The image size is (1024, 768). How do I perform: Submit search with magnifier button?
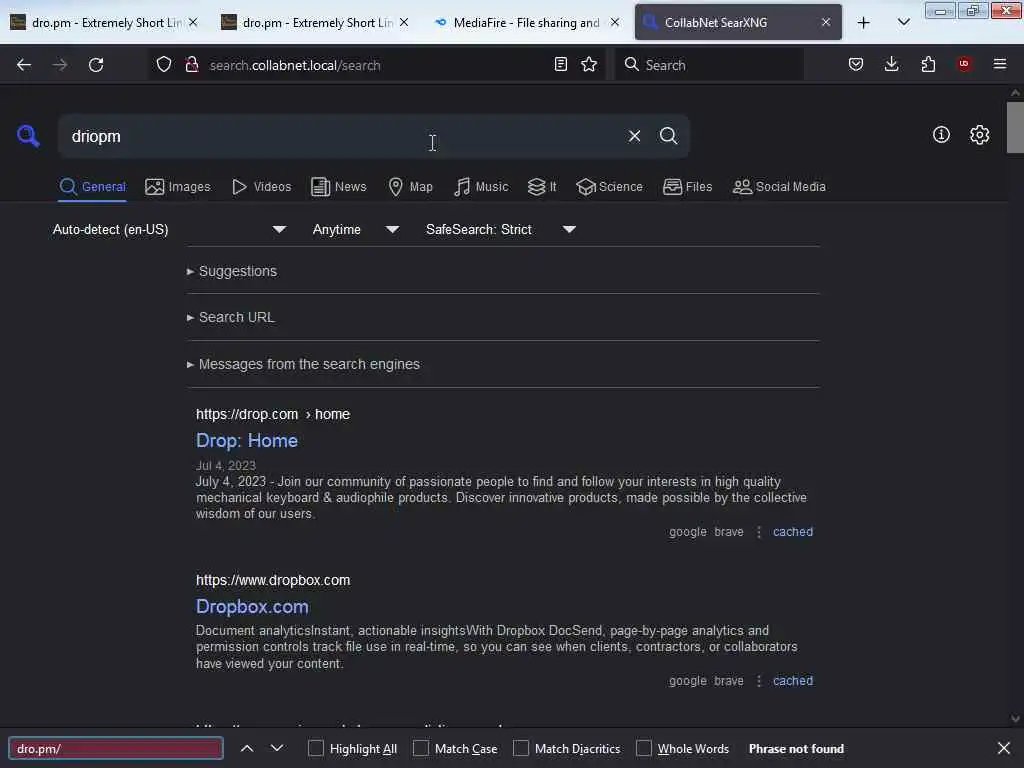pos(668,136)
